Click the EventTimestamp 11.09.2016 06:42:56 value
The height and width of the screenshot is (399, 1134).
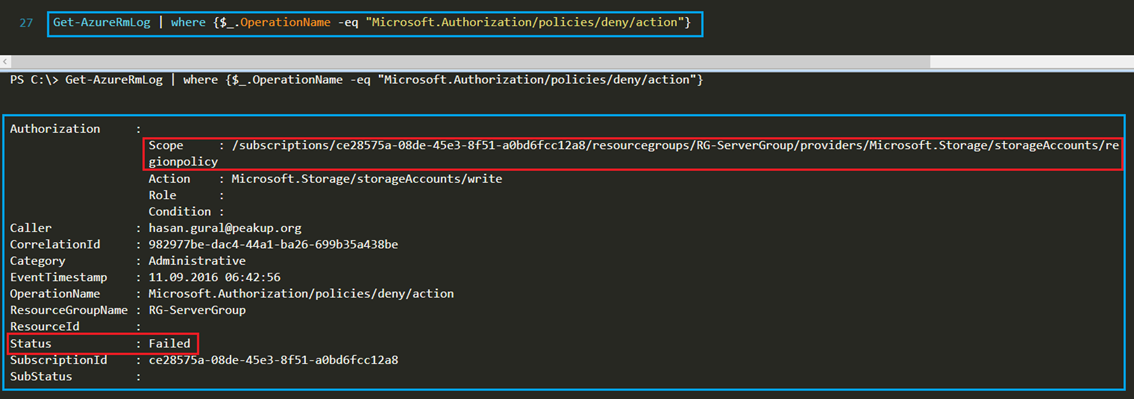point(214,278)
